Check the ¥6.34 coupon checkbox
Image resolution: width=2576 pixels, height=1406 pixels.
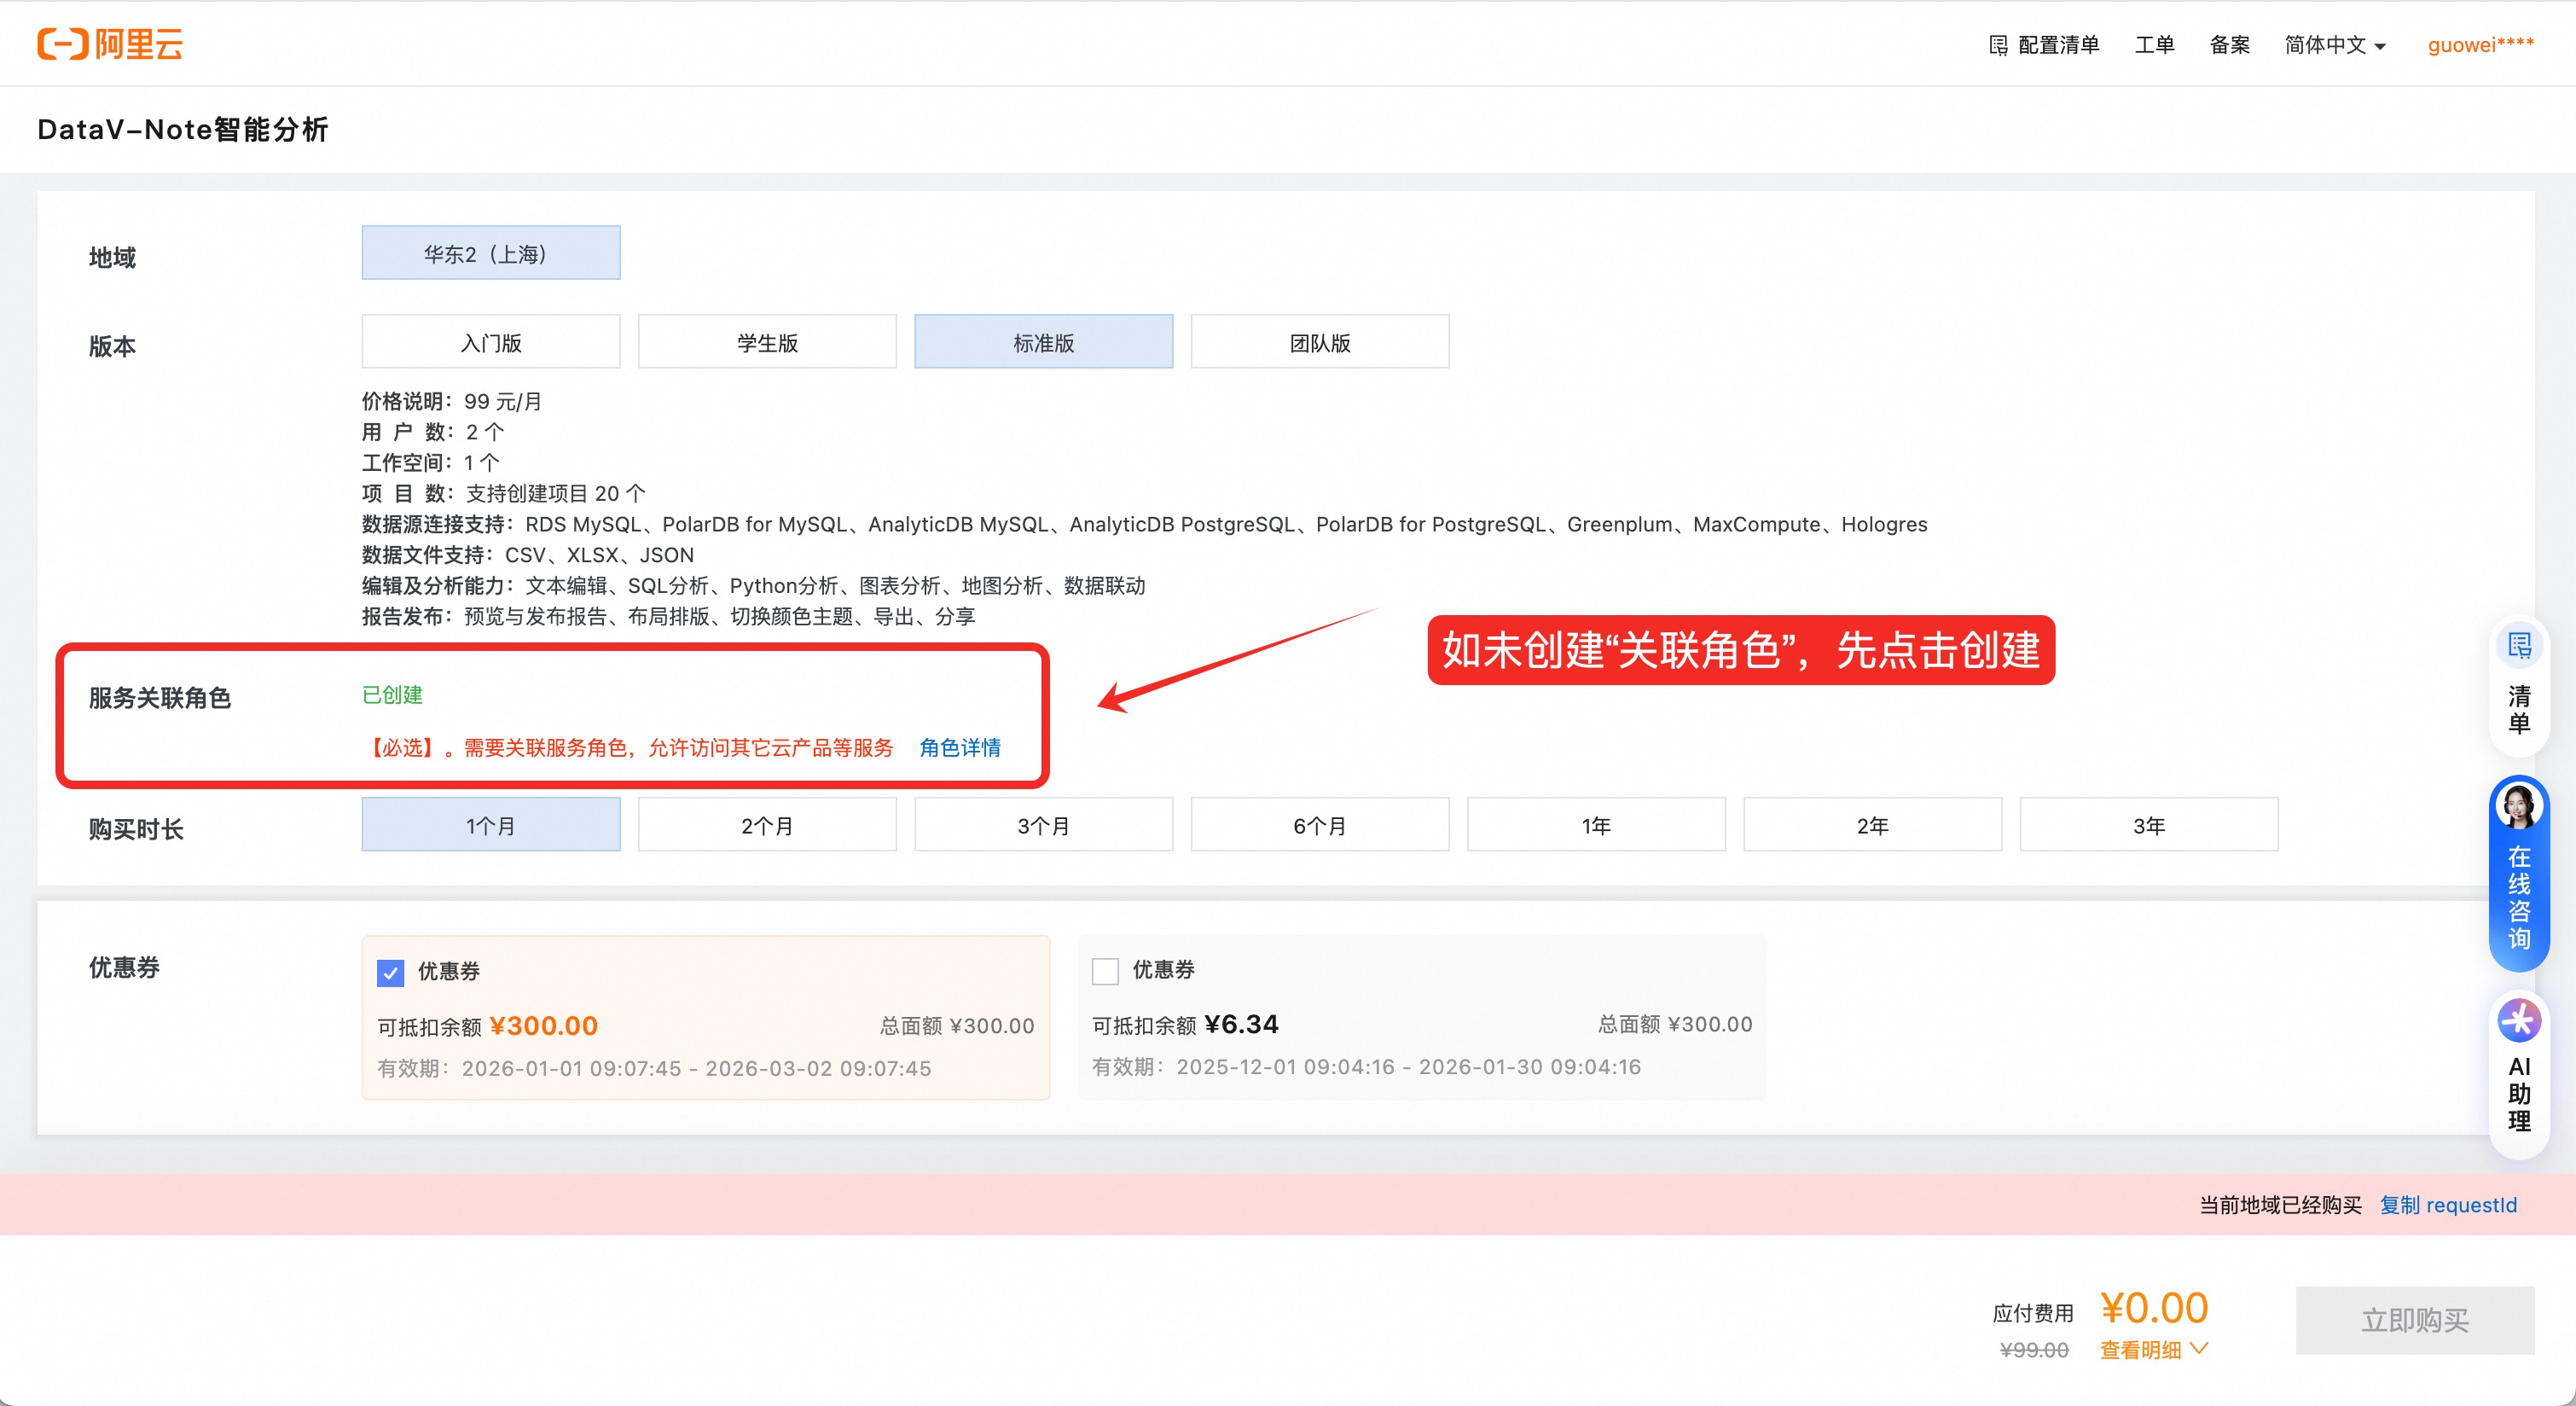tap(1105, 970)
